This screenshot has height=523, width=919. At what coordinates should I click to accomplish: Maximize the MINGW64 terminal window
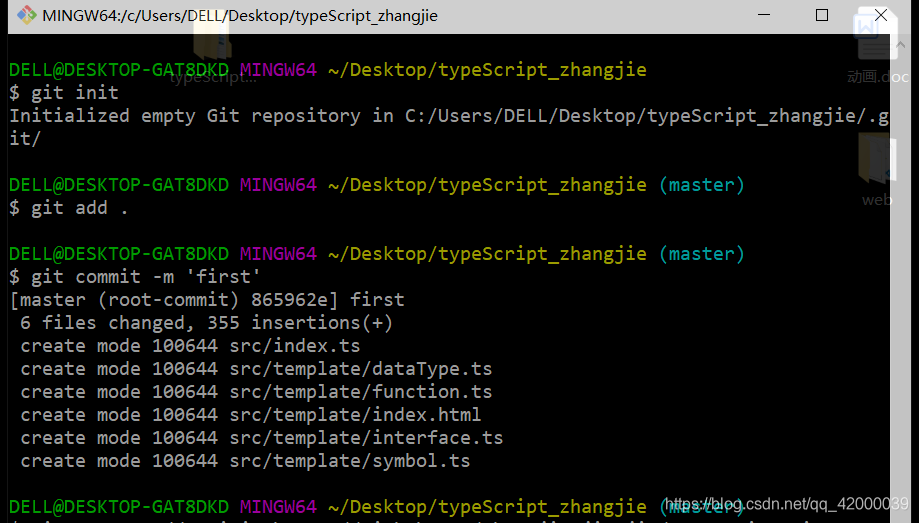click(822, 15)
